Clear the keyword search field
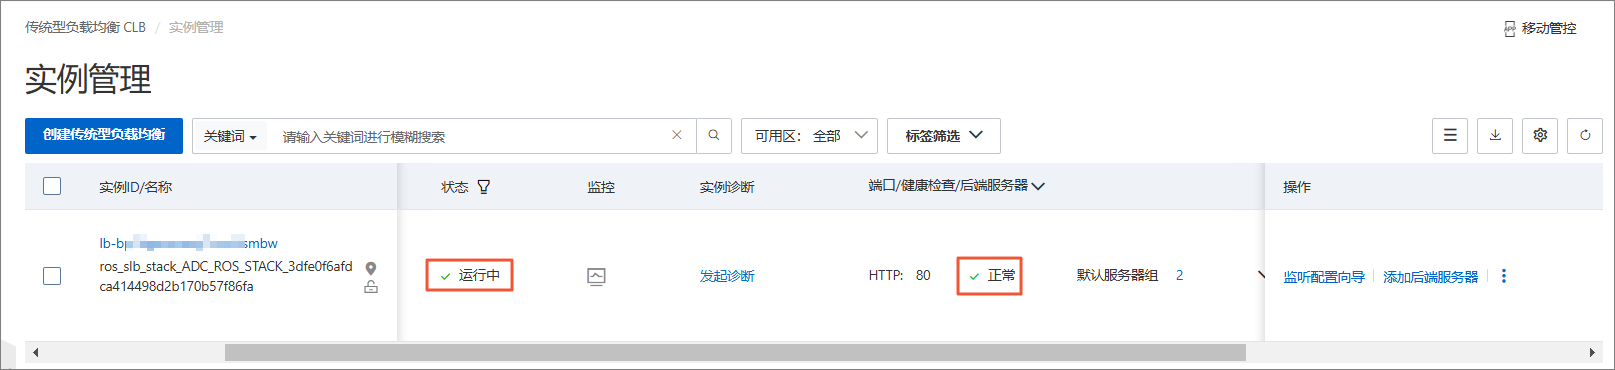The width and height of the screenshot is (1615, 370). pyautogui.click(x=677, y=135)
